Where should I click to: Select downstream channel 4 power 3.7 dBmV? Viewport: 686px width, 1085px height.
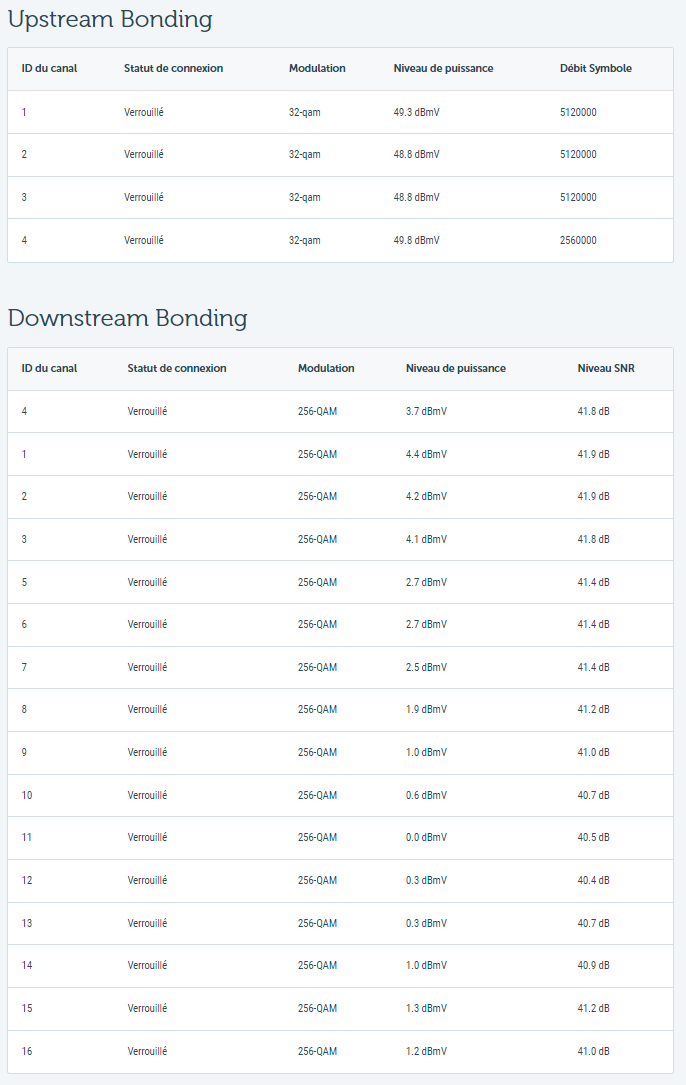pos(426,411)
